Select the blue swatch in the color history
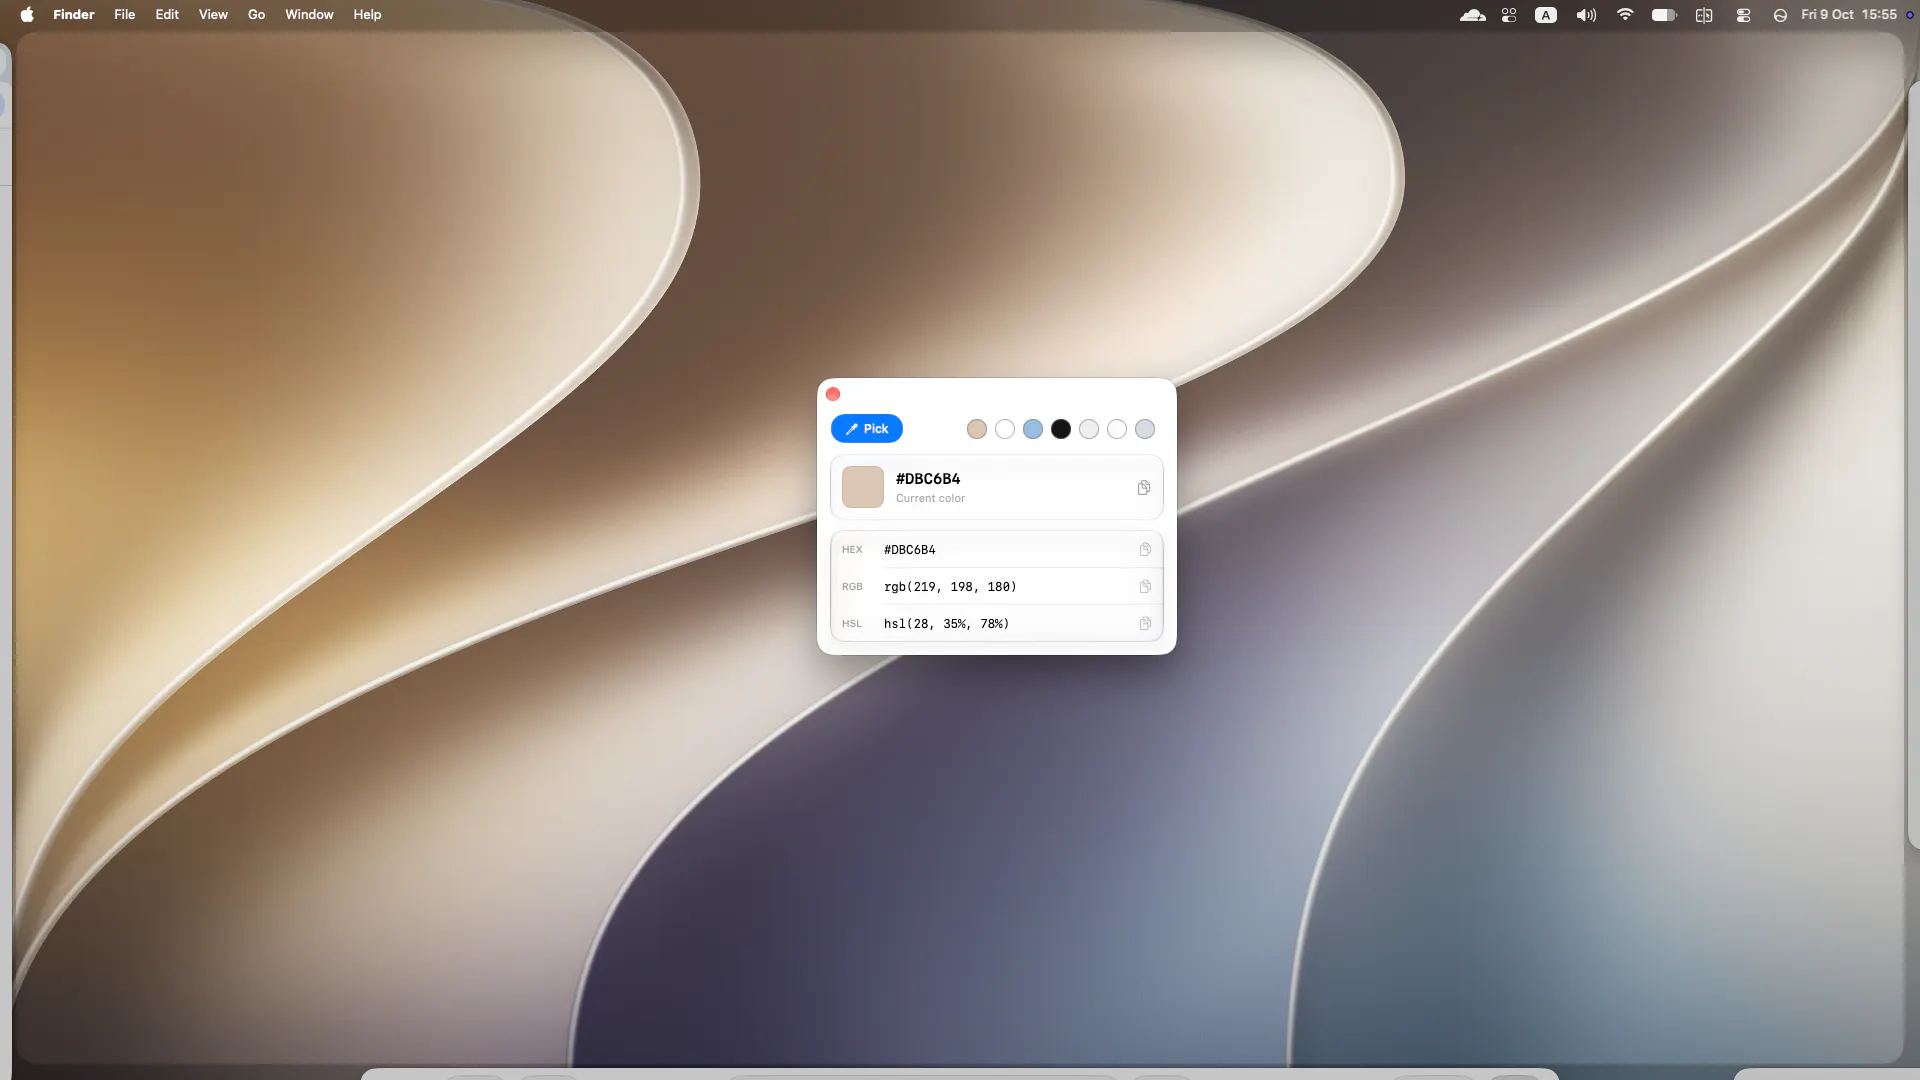 [x=1033, y=429]
